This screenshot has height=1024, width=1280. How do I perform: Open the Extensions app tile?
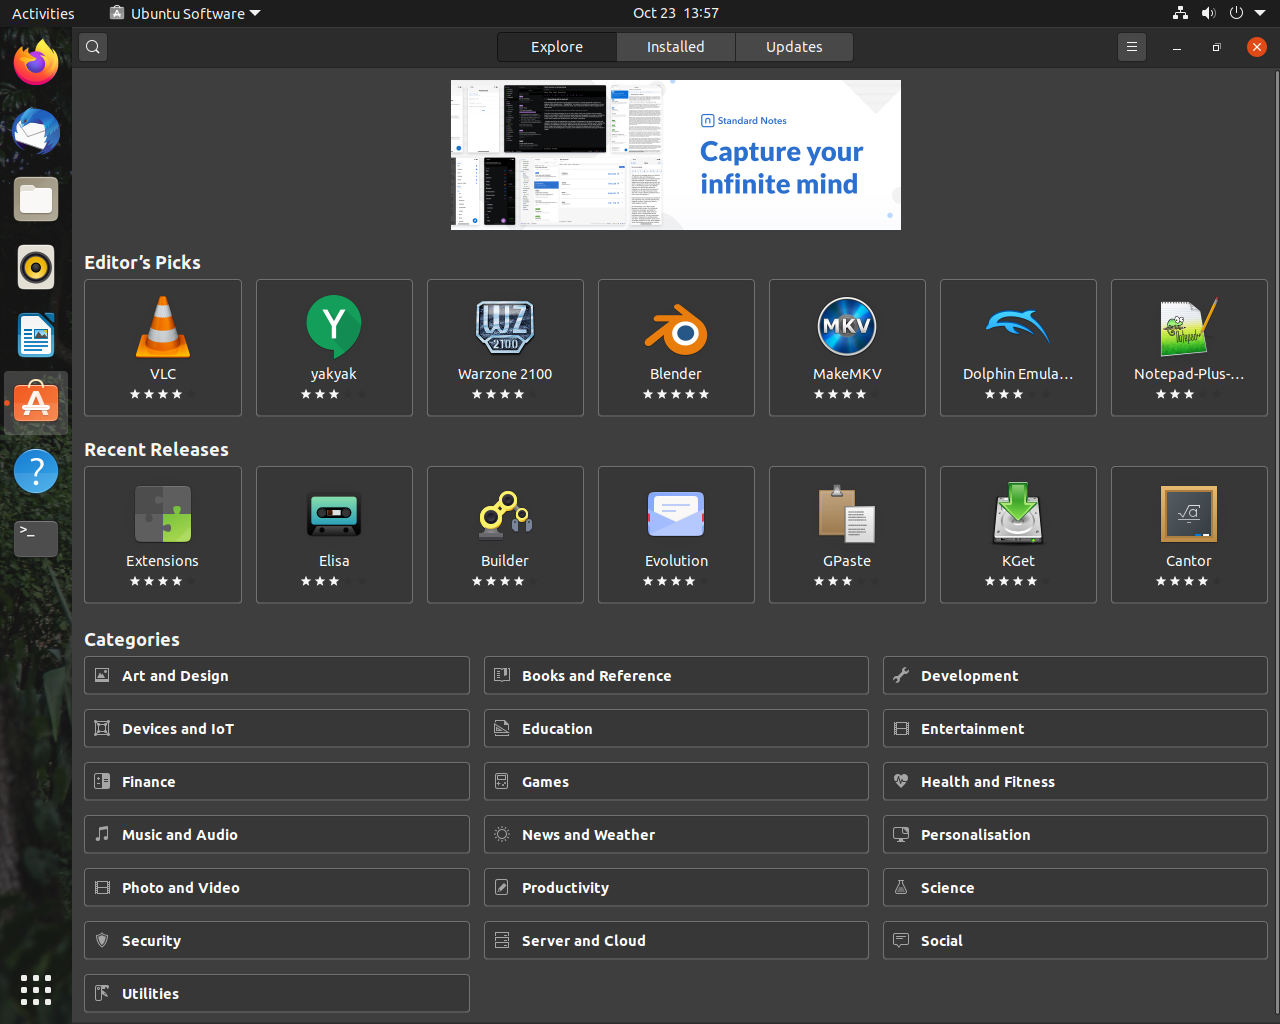[163, 535]
